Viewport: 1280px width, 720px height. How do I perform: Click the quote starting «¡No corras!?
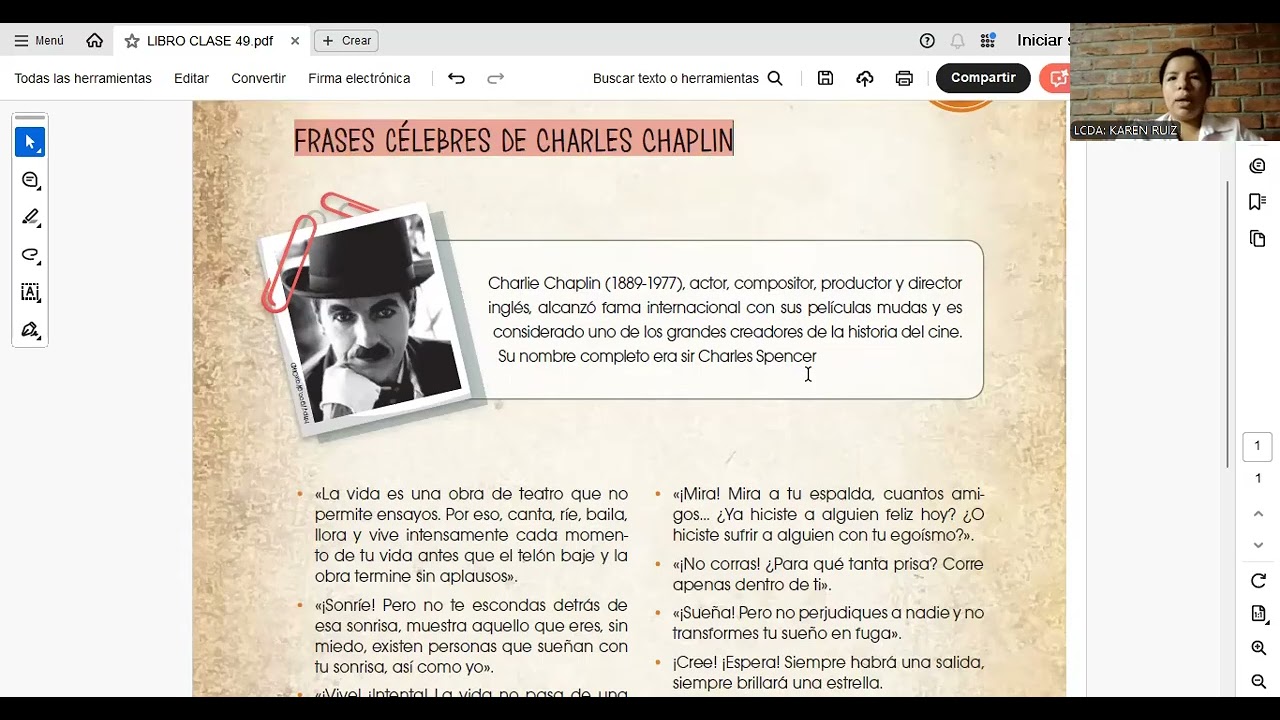828,574
